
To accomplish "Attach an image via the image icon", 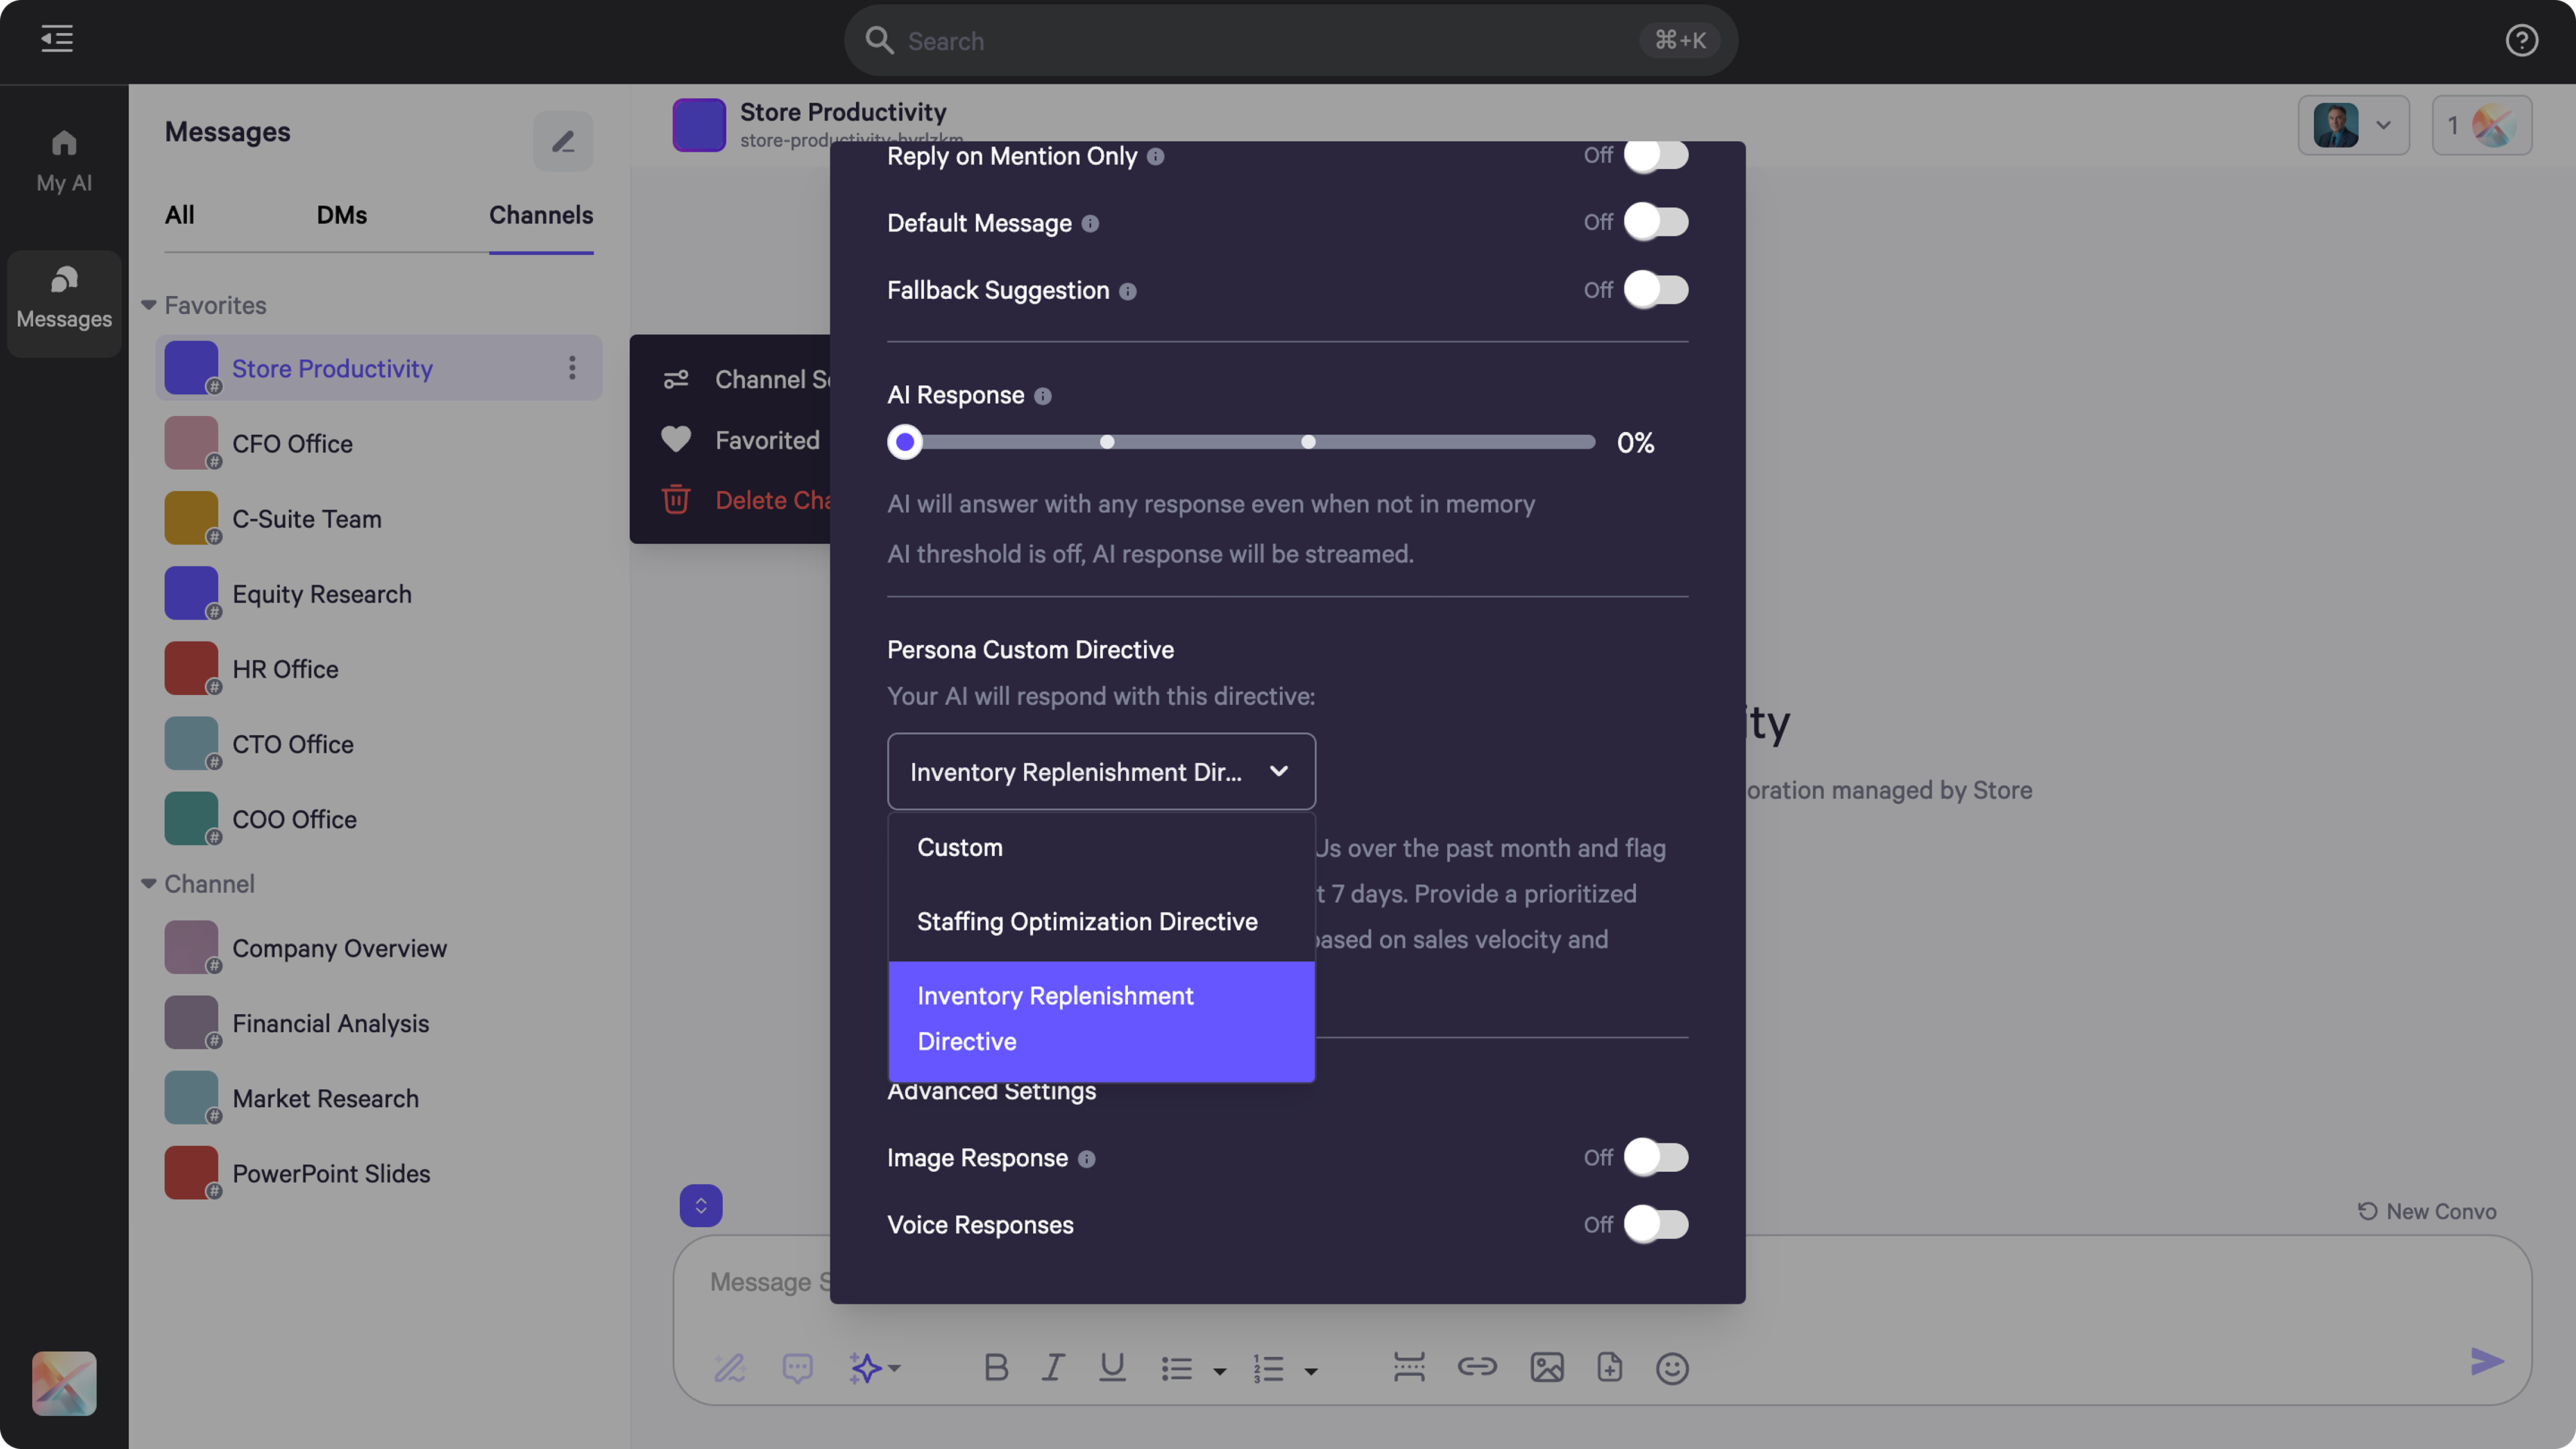I will pos(1546,1367).
